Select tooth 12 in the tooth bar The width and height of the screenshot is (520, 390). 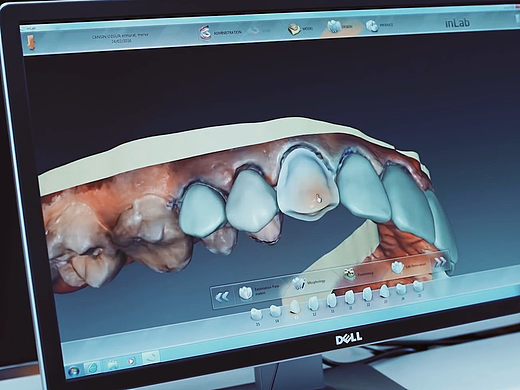(x=313, y=305)
